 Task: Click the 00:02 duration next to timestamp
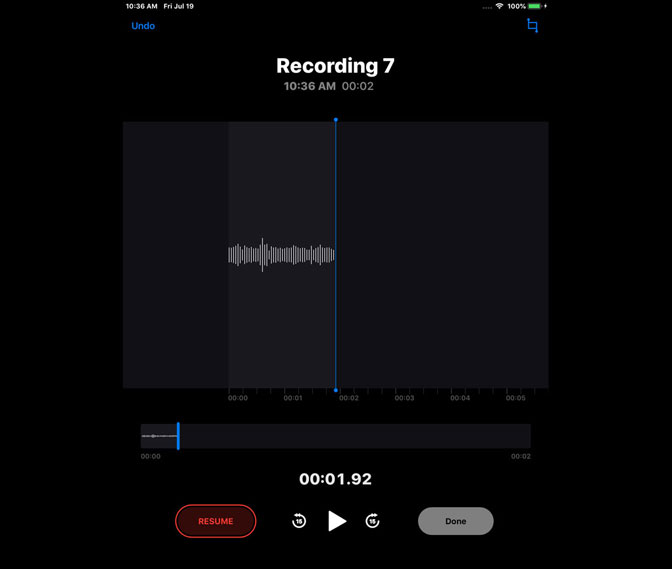click(358, 86)
